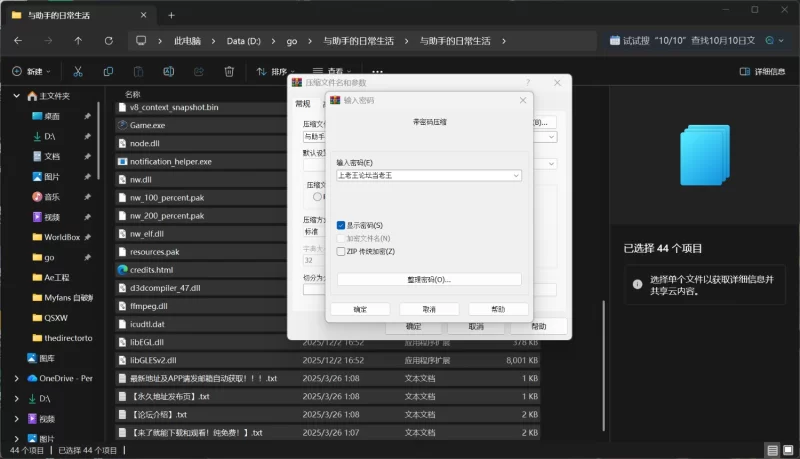Go back with the left arrow
The width and height of the screenshot is (800, 459).
pos(18,41)
